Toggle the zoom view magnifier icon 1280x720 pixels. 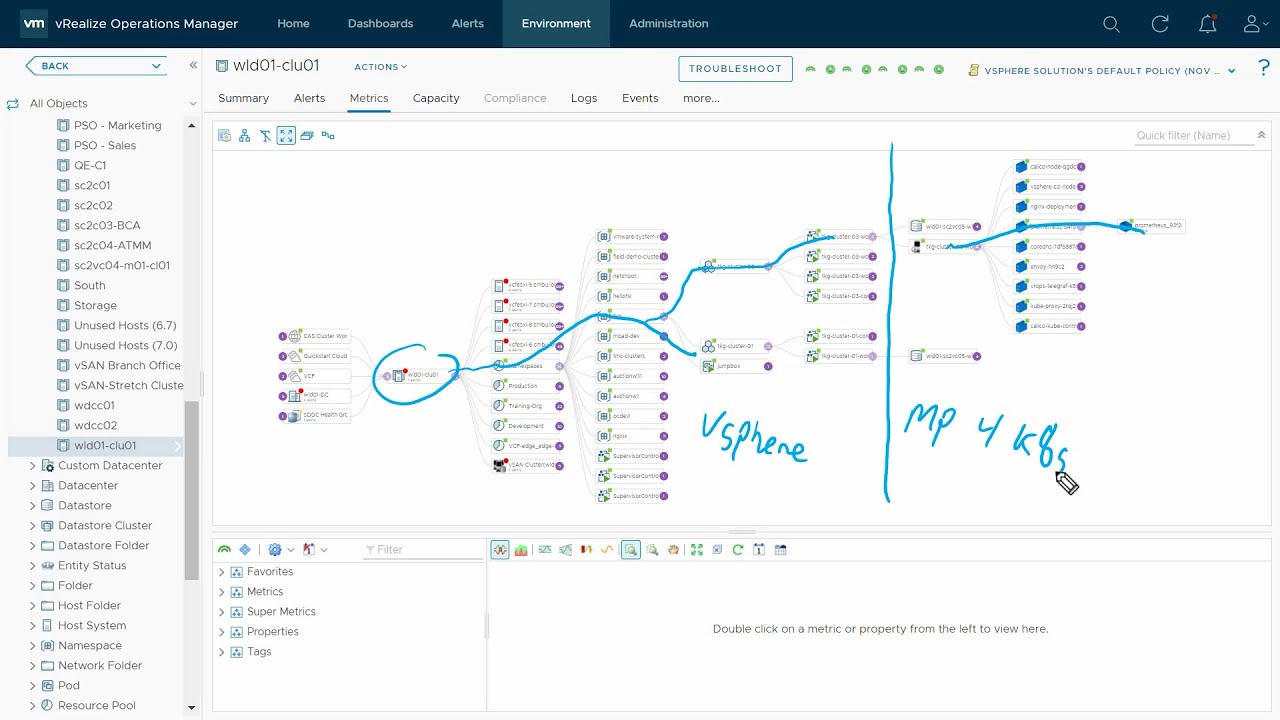630,550
